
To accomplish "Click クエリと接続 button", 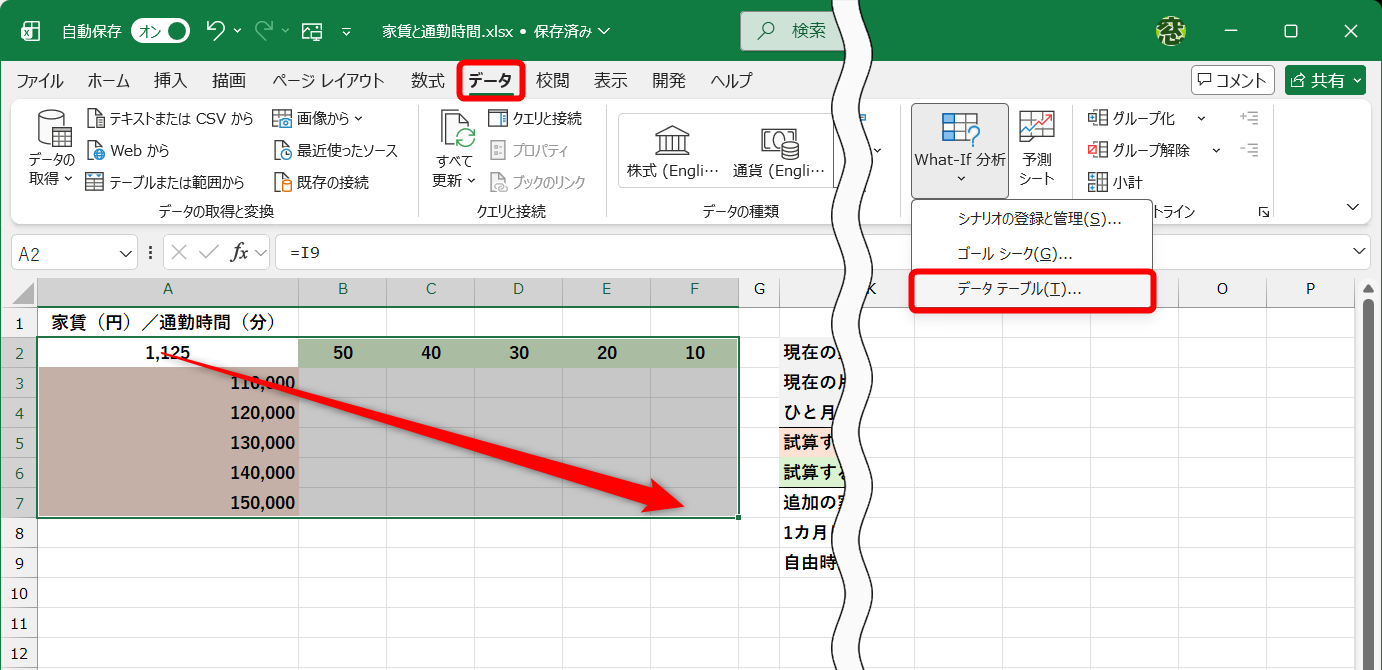I will click(x=535, y=118).
